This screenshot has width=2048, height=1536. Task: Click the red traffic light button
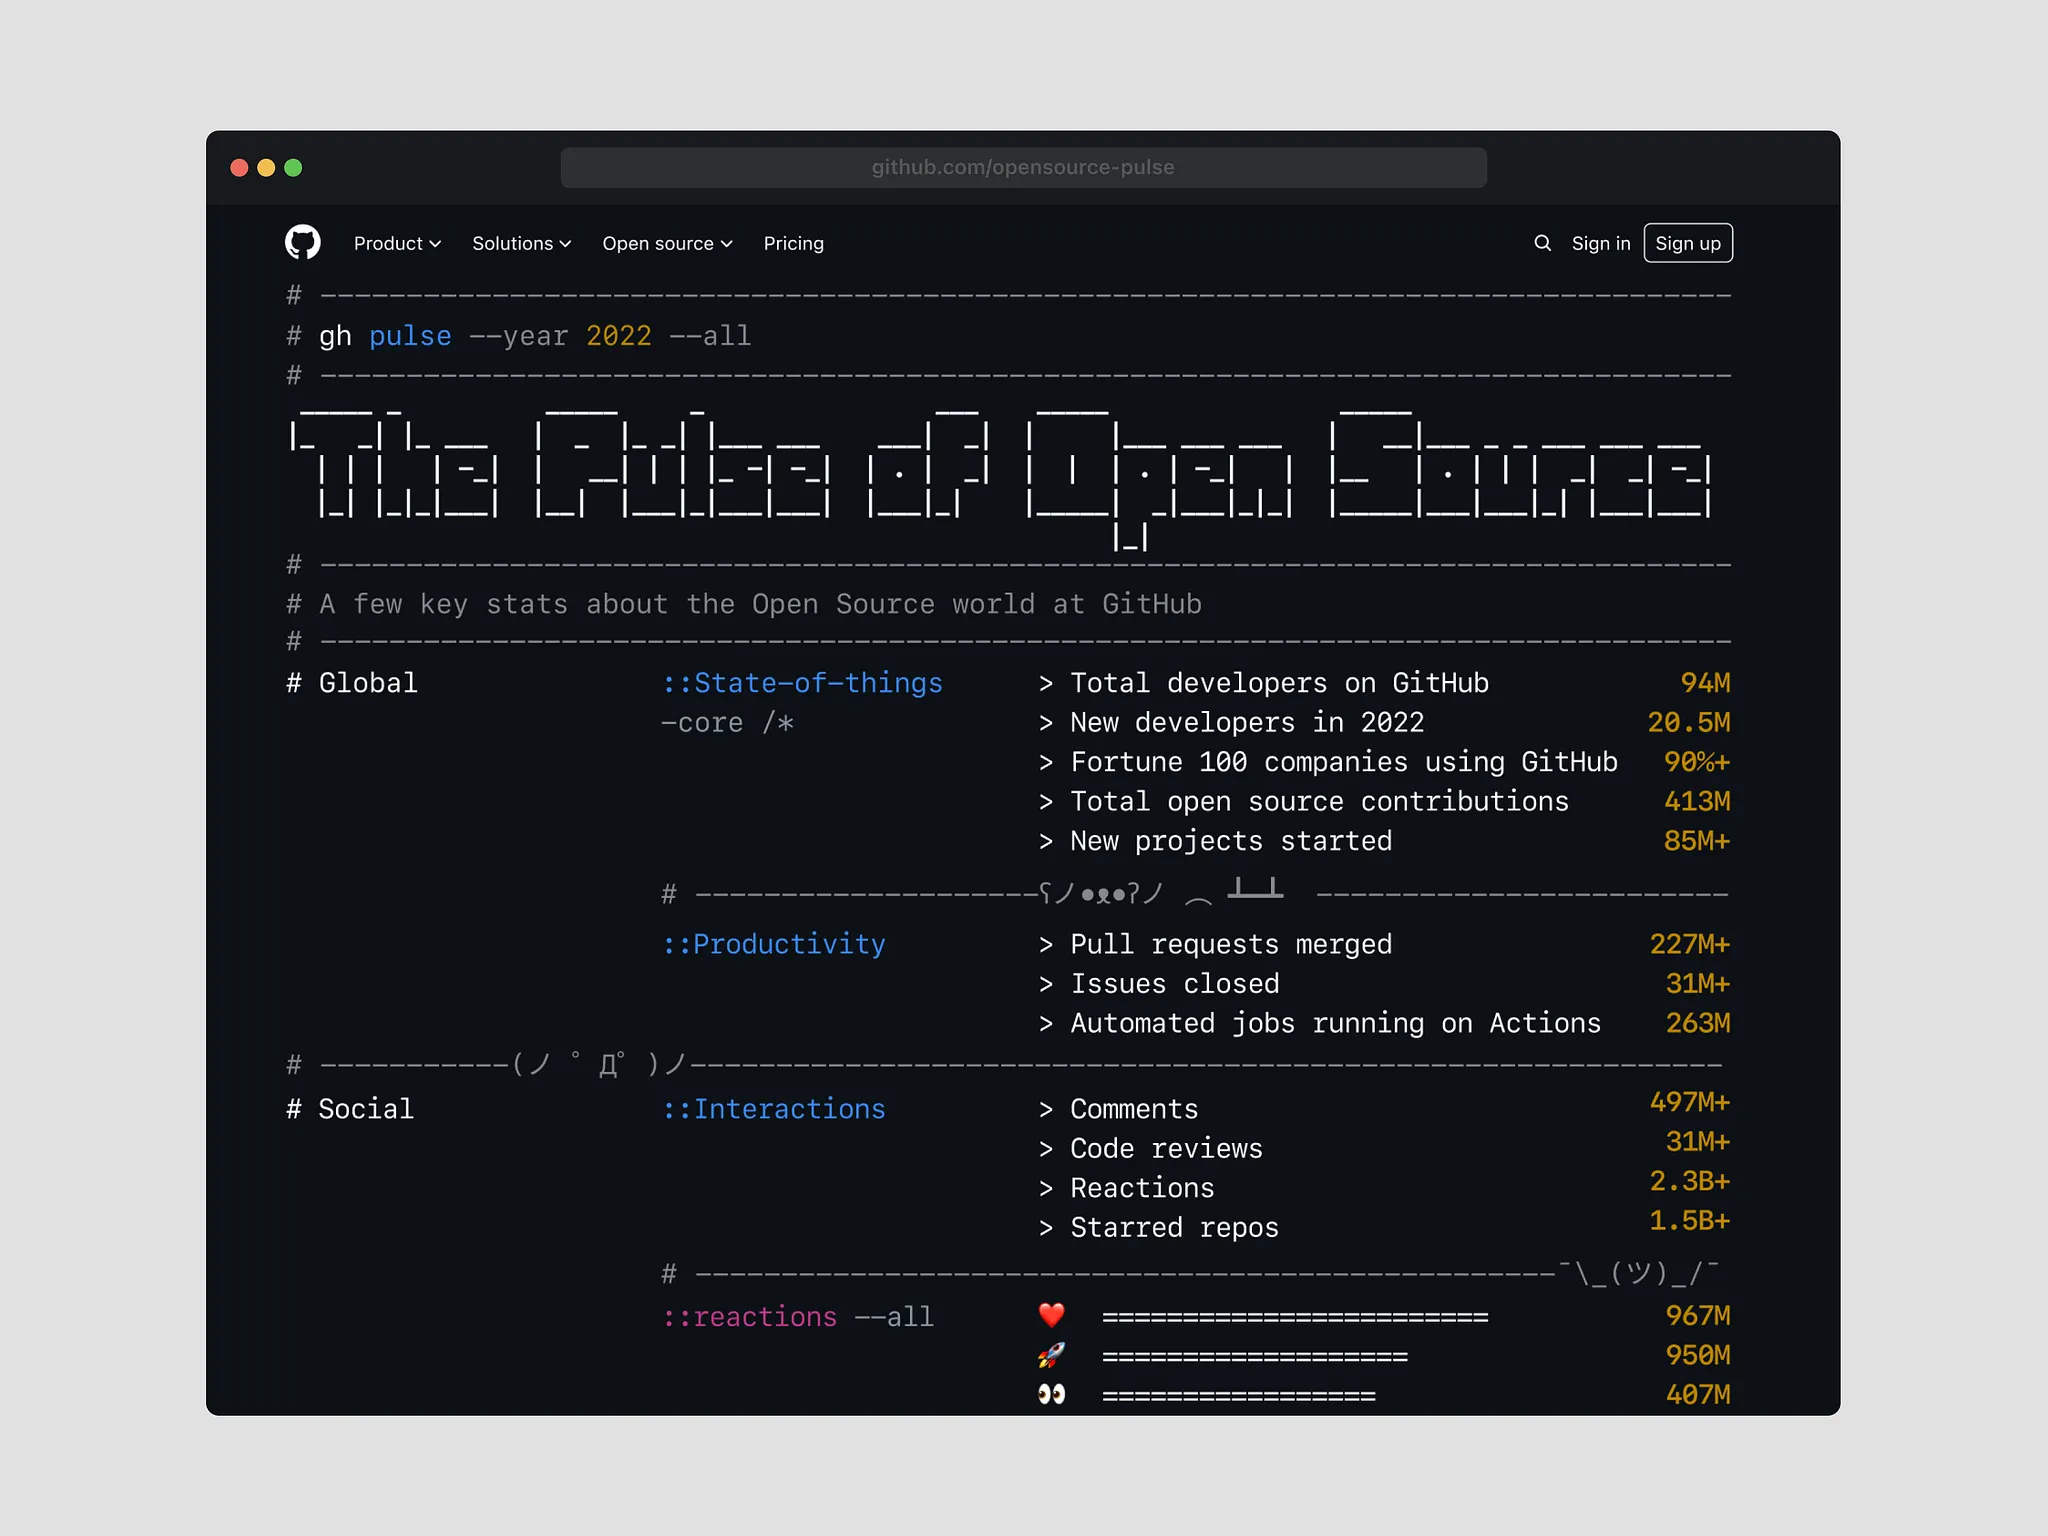239,167
